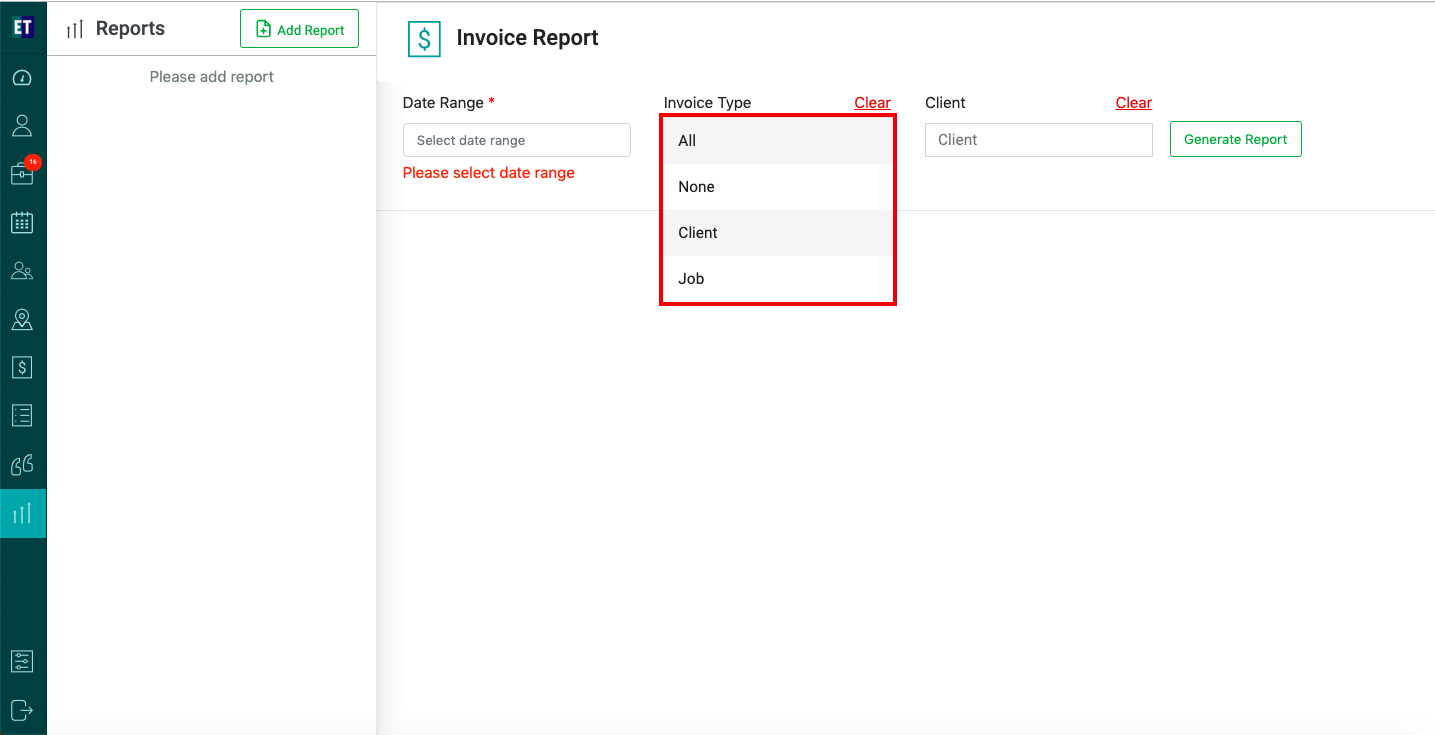Click the Invoice Report title text

click(x=527, y=38)
